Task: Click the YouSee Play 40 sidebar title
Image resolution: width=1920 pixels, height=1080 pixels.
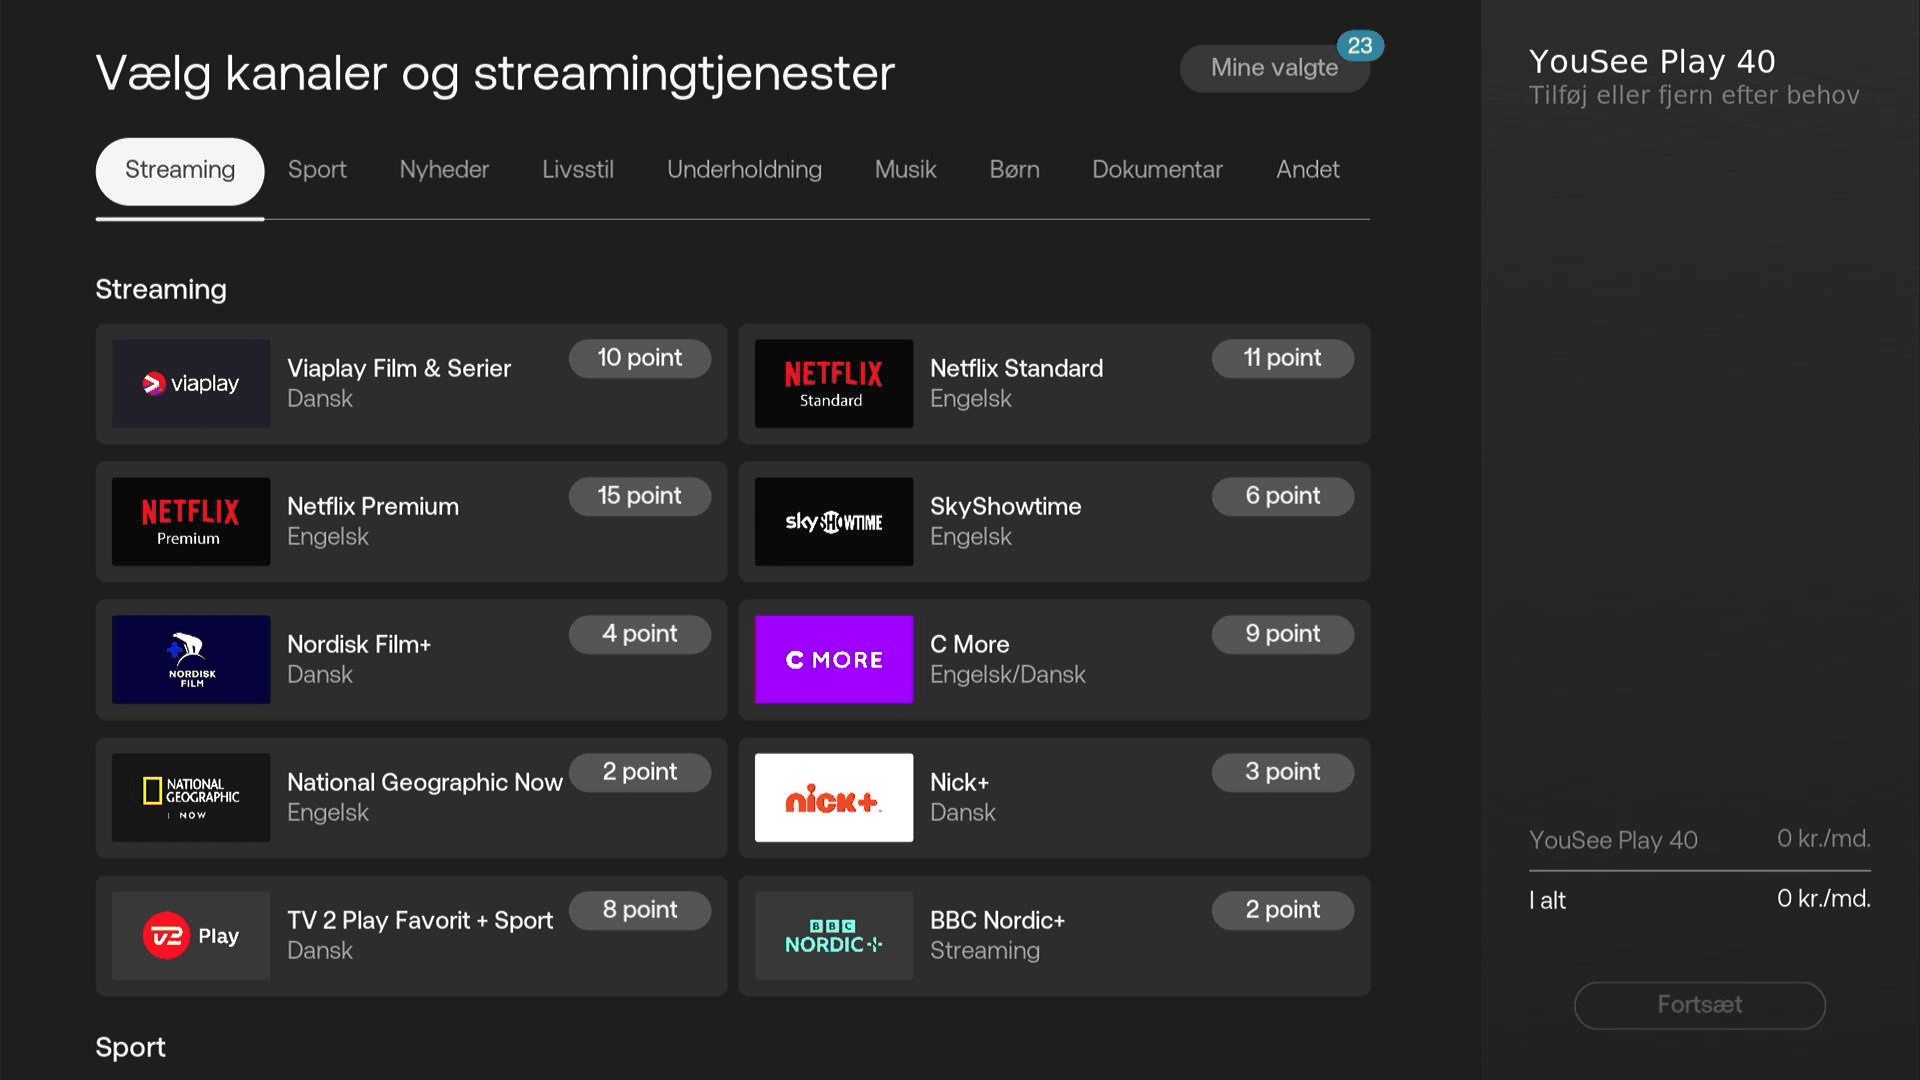Action: [x=1652, y=62]
